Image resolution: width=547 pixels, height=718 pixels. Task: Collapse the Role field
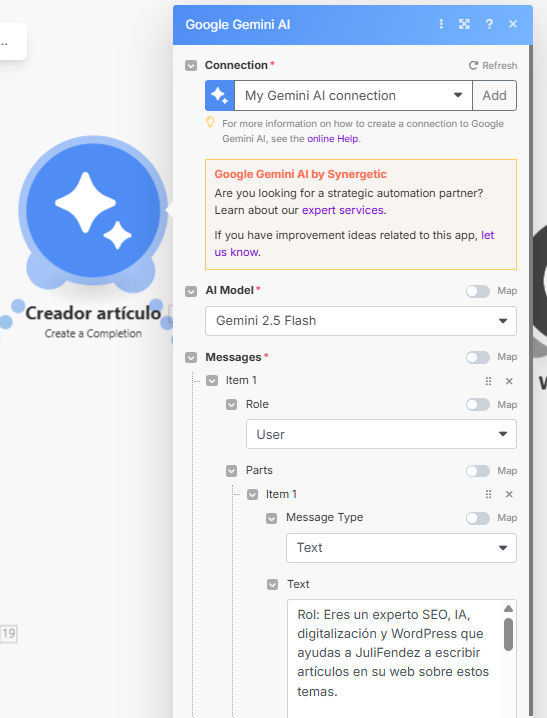coord(232,404)
